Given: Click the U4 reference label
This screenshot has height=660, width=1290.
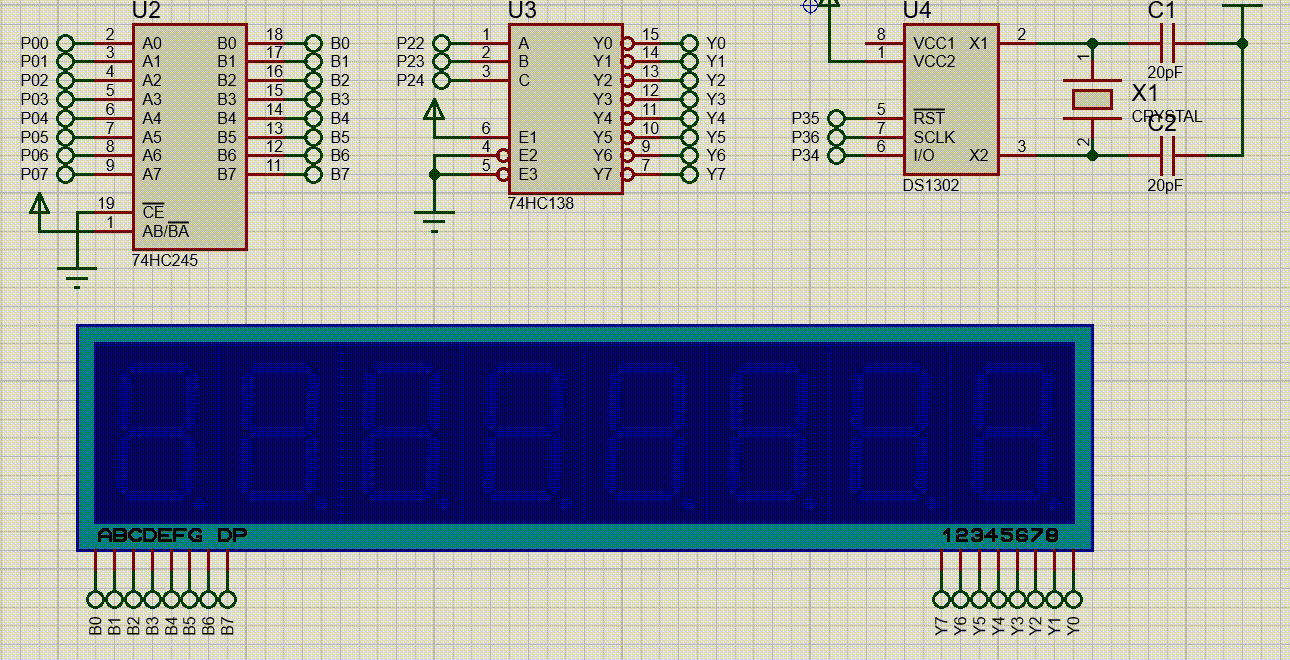Looking at the screenshot, I should pos(917,11).
